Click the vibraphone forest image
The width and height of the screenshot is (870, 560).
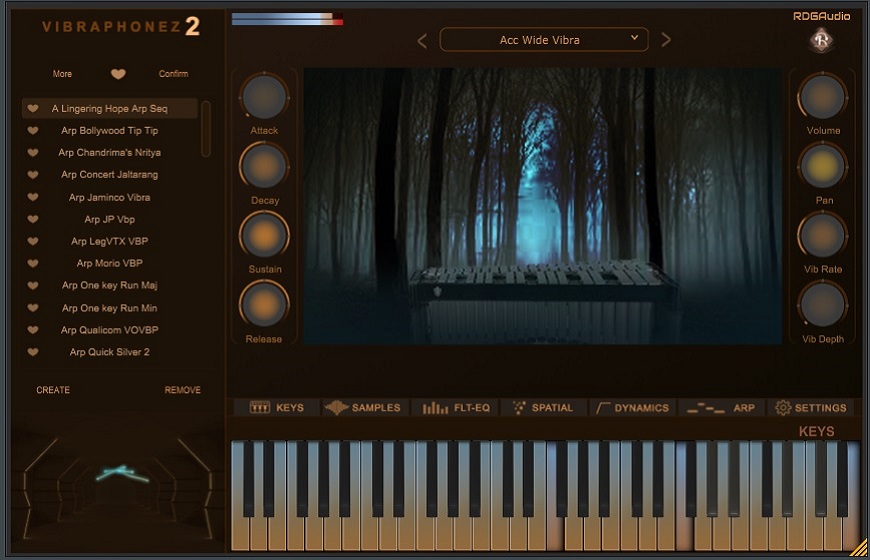[543, 206]
